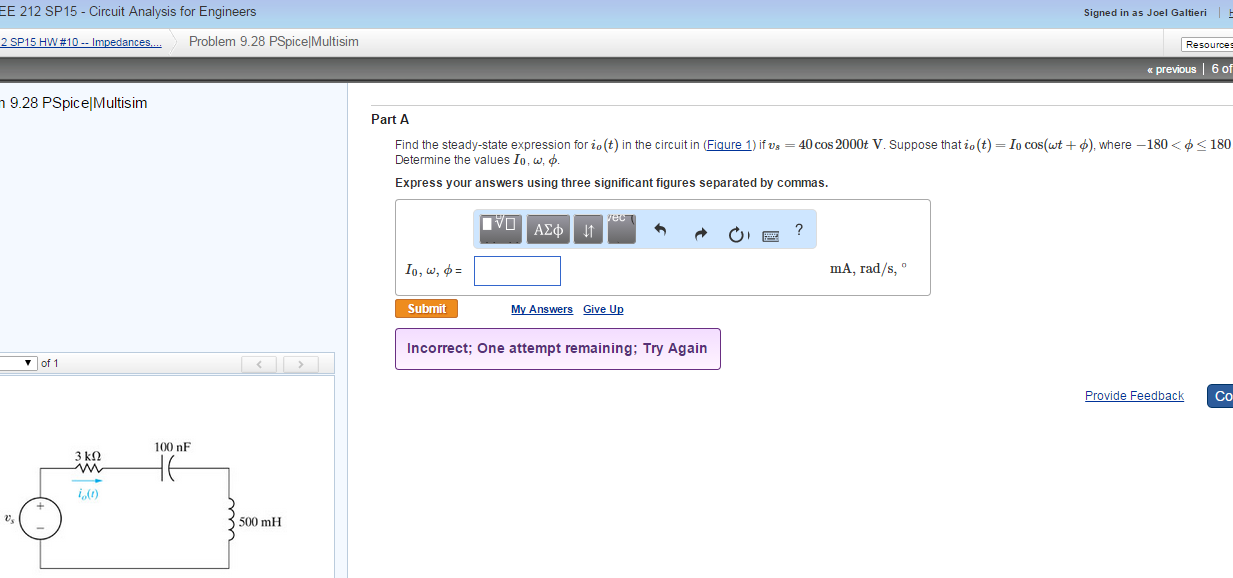Redo the last answer edit
This screenshot has width=1233, height=578.
tap(700, 229)
